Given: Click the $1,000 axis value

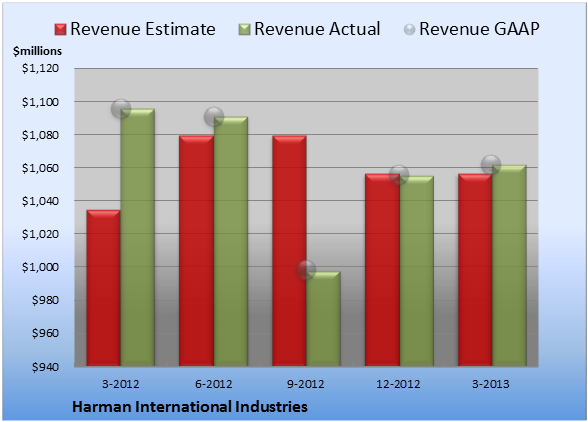Looking at the screenshot, I should 40,267.
